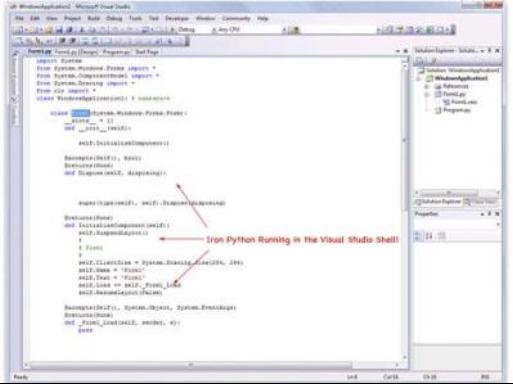The image size is (513, 384).
Task: Click the Save All toolbar icon
Action: 70,30
